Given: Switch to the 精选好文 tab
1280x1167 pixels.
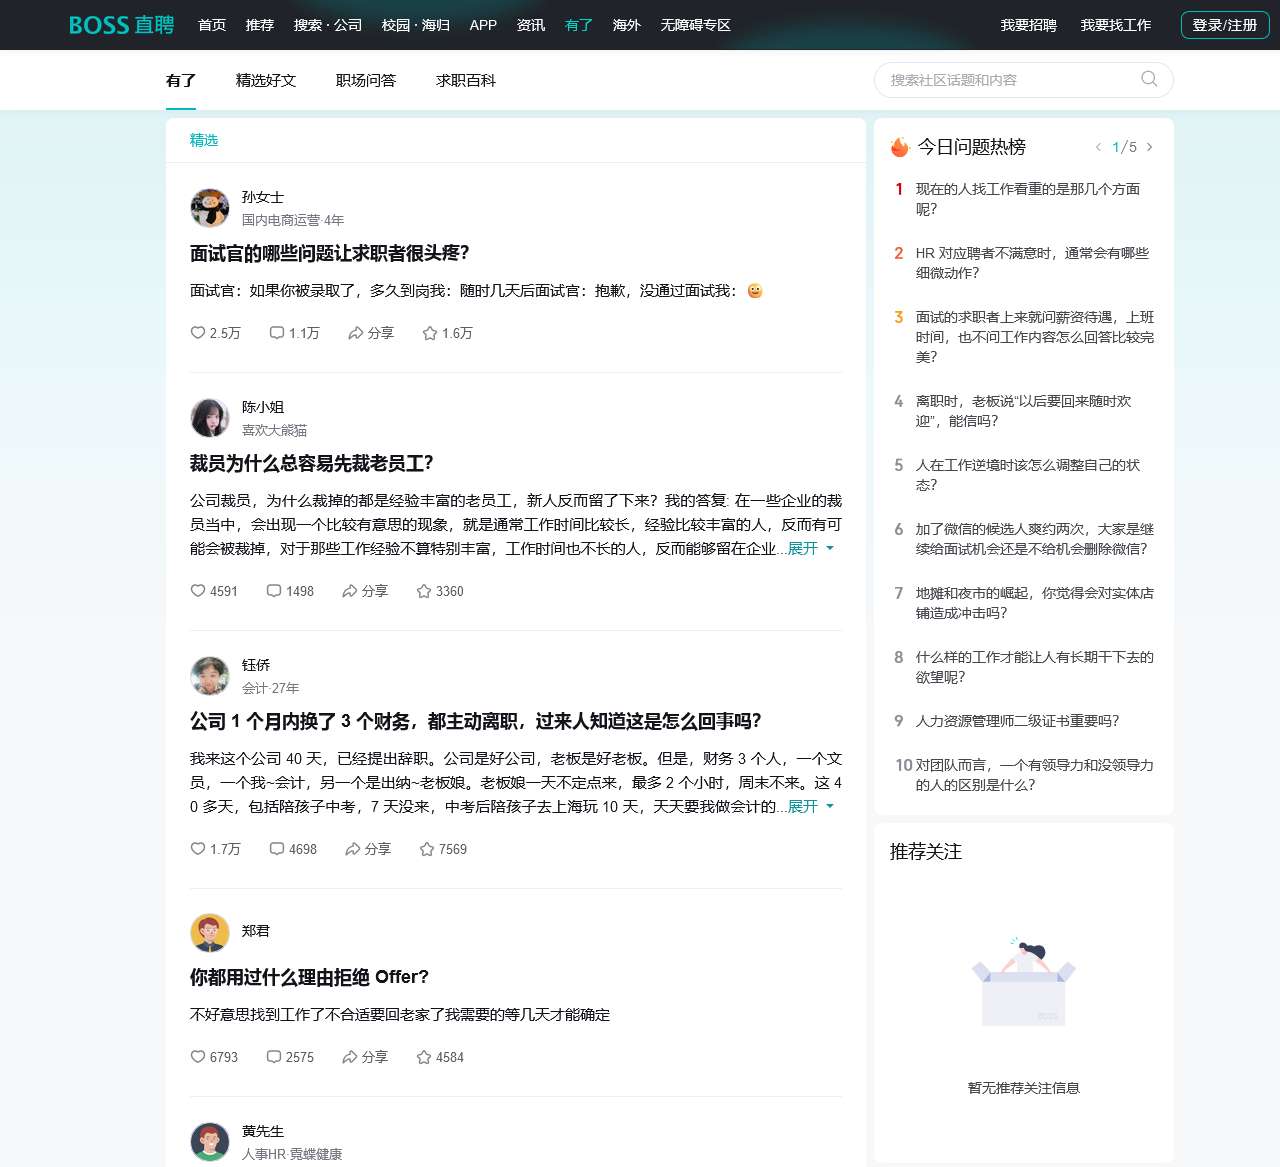Looking at the screenshot, I should coord(266,80).
